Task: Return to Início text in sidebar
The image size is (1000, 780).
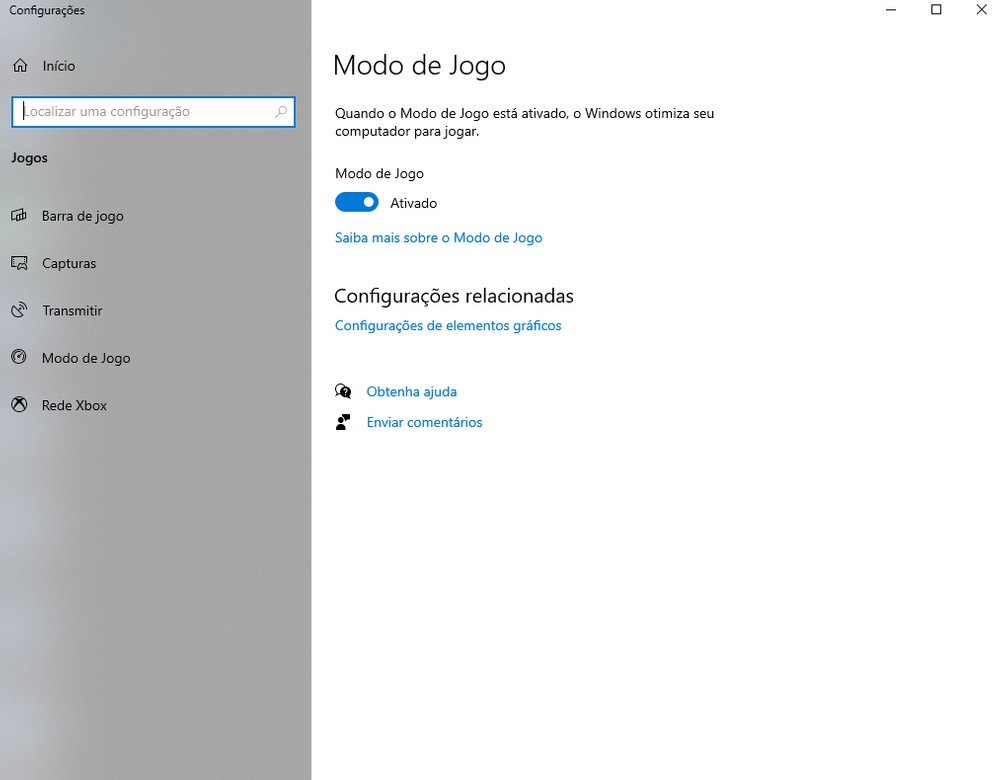Action: [59, 66]
